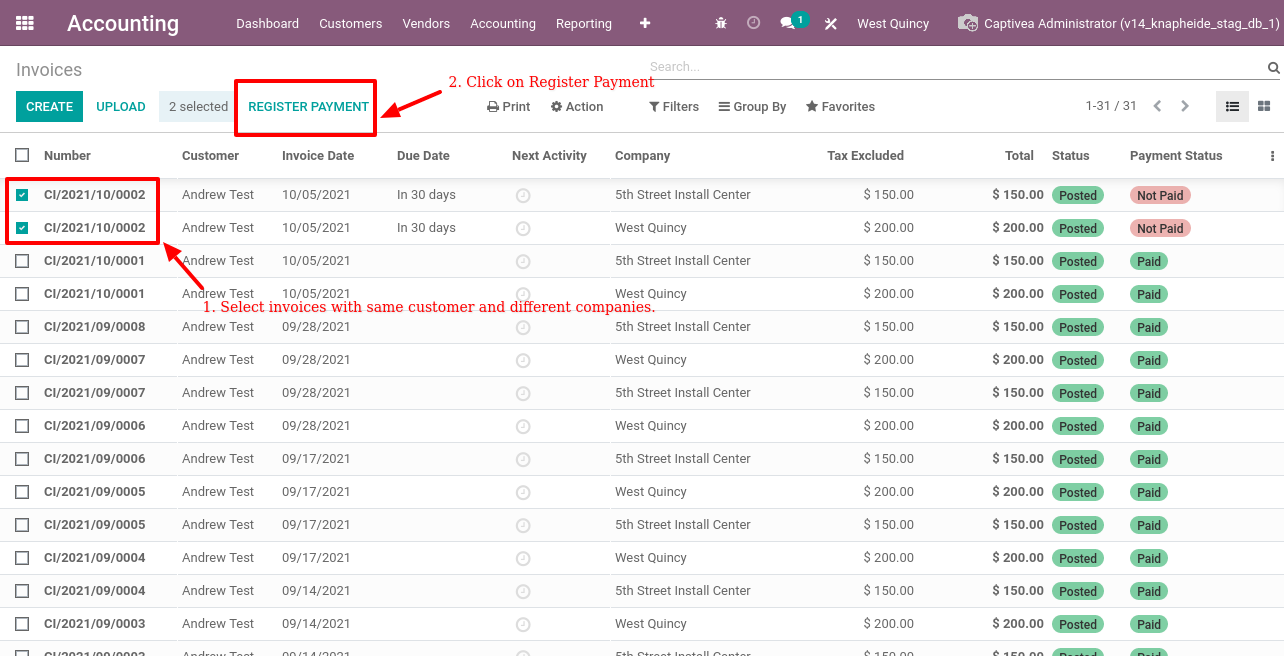
Task: Uncheck CI/2021/10/0002 5th Street Install Center invoice
Action: click(22, 195)
